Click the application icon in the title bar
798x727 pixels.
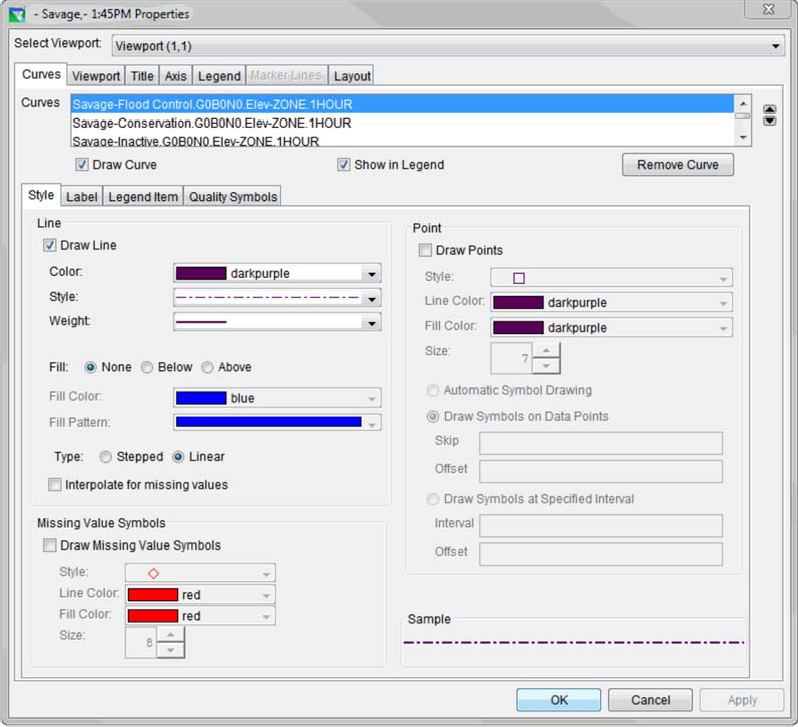pos(17,14)
